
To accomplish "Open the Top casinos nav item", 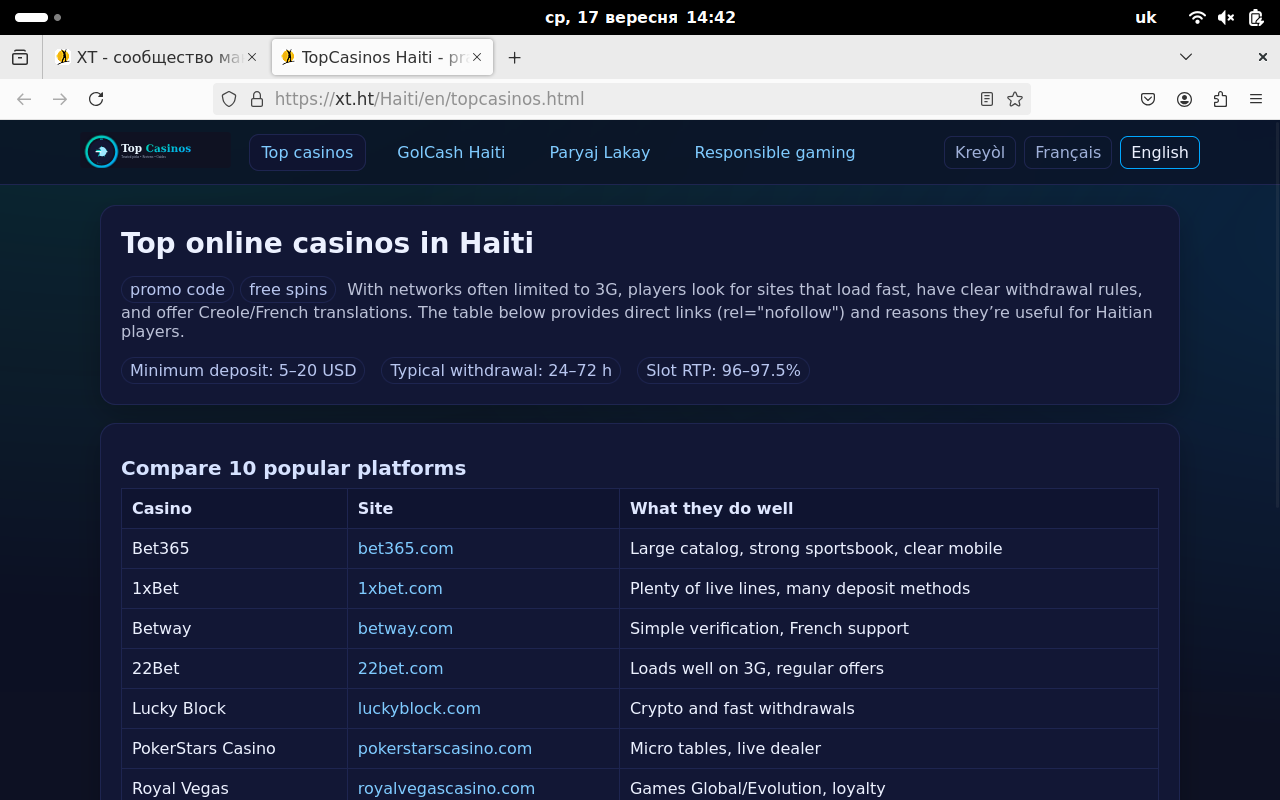I will click(307, 152).
